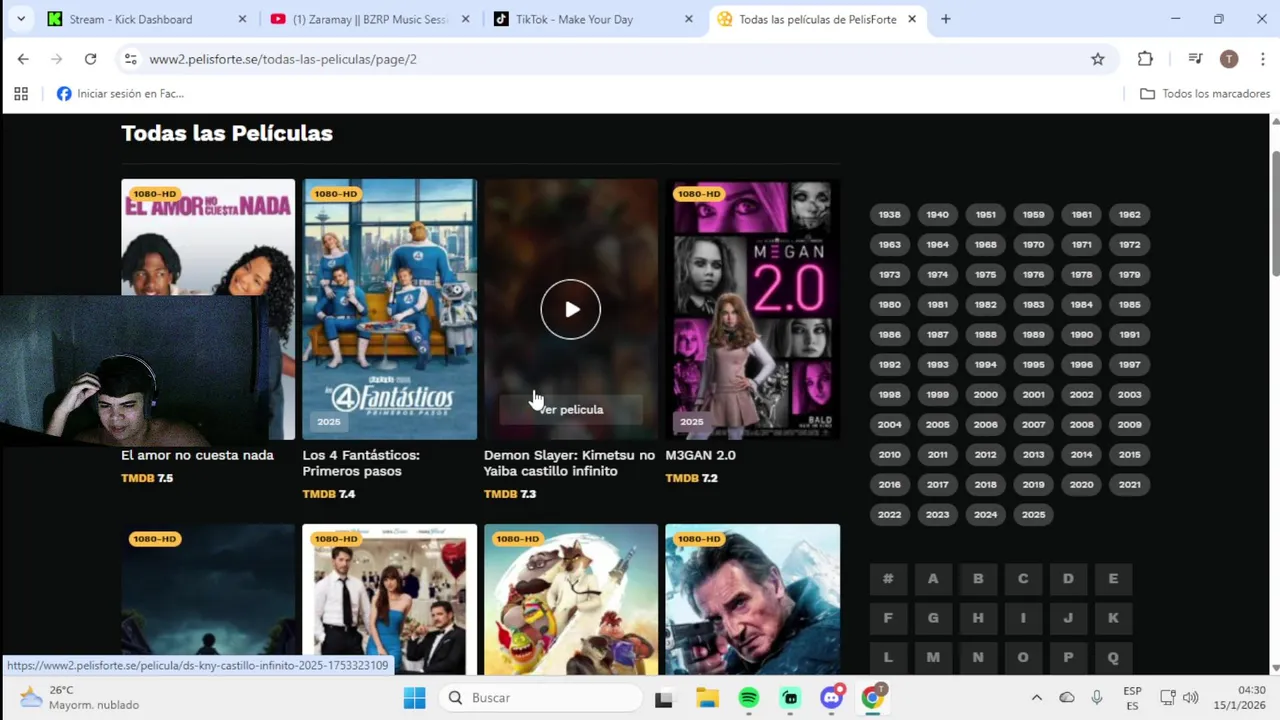Reload the page with the refresh icon
The width and height of the screenshot is (1280, 720).
90,59
